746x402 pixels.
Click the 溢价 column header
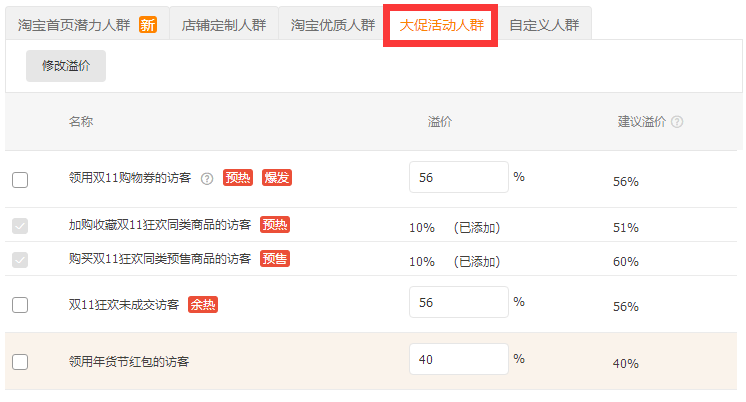[440, 121]
